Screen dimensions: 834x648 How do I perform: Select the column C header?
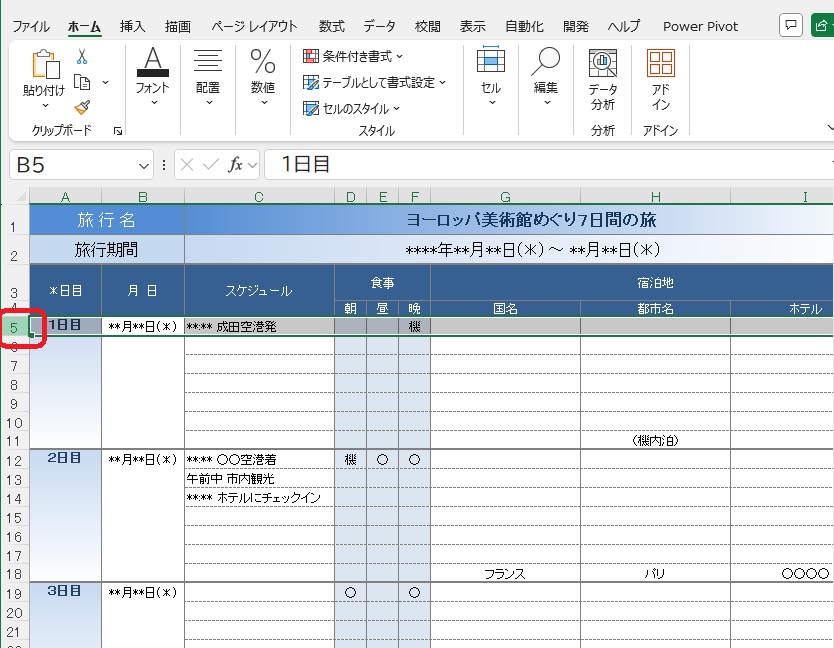point(259,196)
